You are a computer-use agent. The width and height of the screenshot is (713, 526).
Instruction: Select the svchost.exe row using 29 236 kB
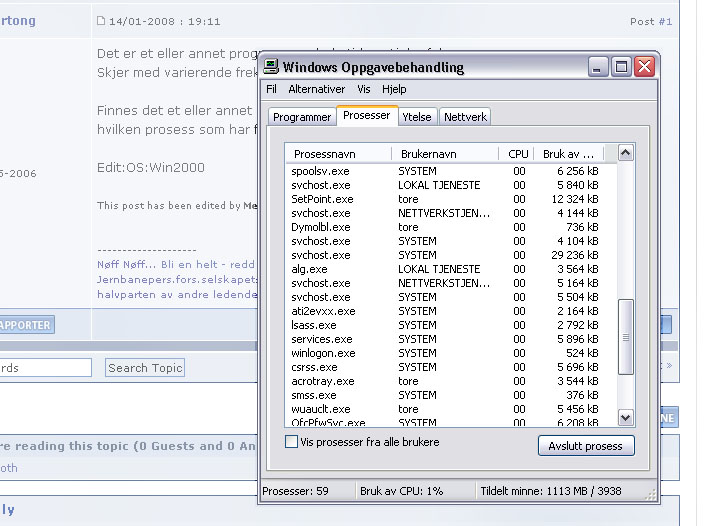click(451, 255)
